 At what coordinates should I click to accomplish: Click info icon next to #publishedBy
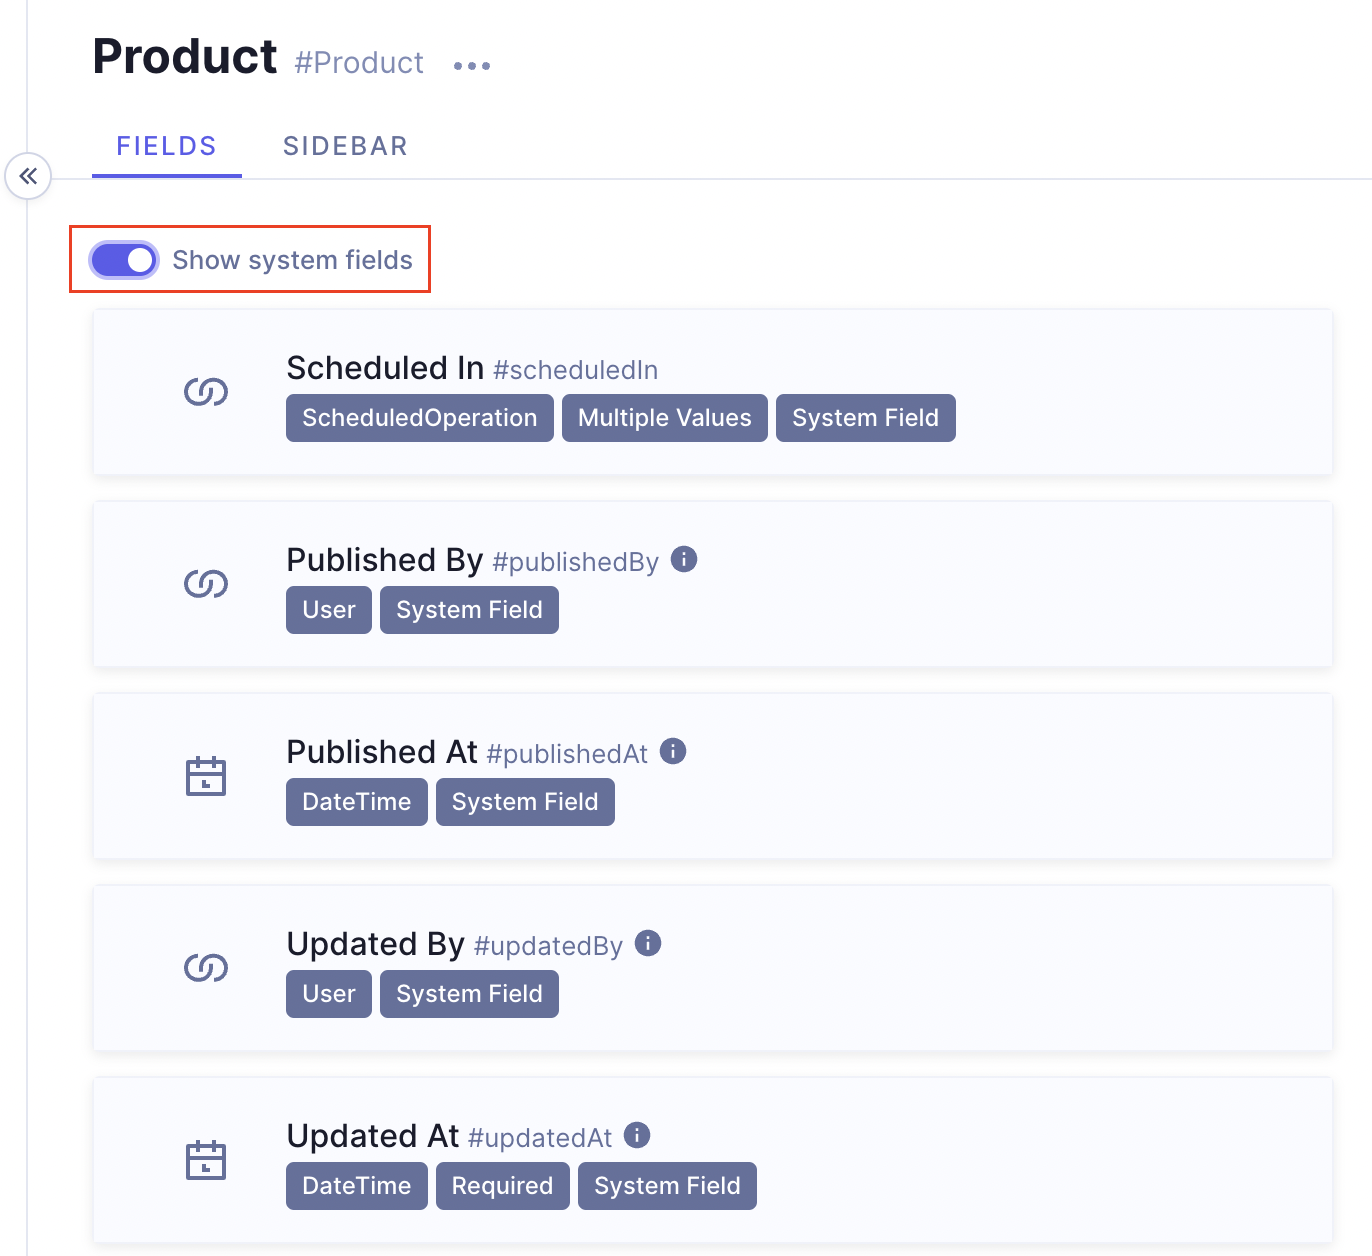tap(684, 559)
